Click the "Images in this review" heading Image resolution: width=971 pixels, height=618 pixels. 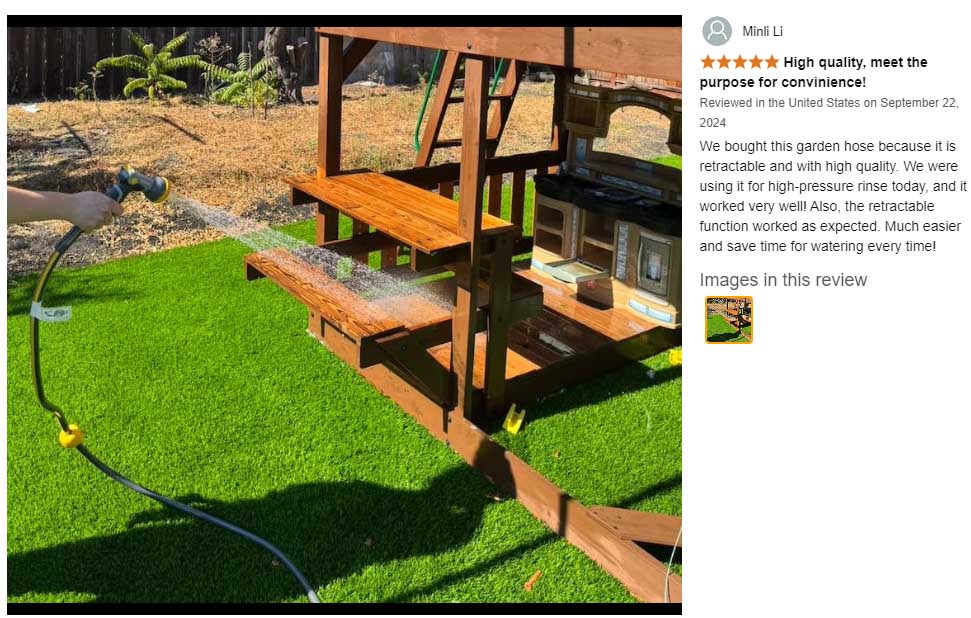coord(783,280)
